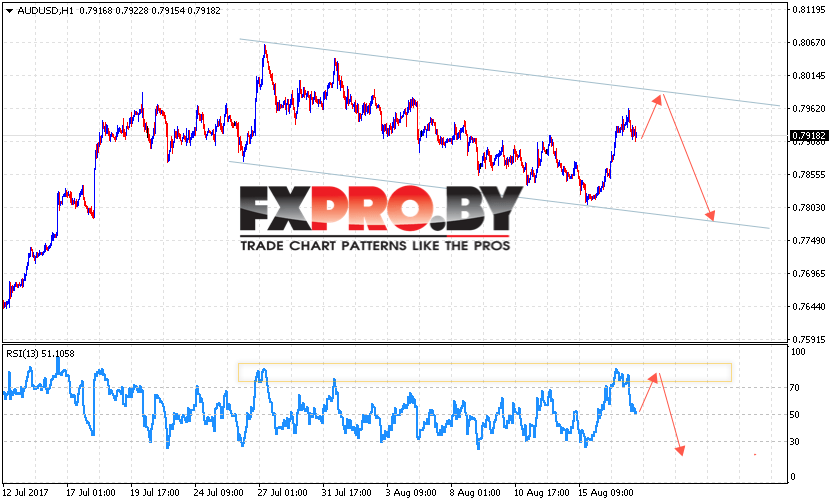830x504 pixels.
Task: Click the AUDUSD,H1 symbol label
Action: tap(46, 11)
